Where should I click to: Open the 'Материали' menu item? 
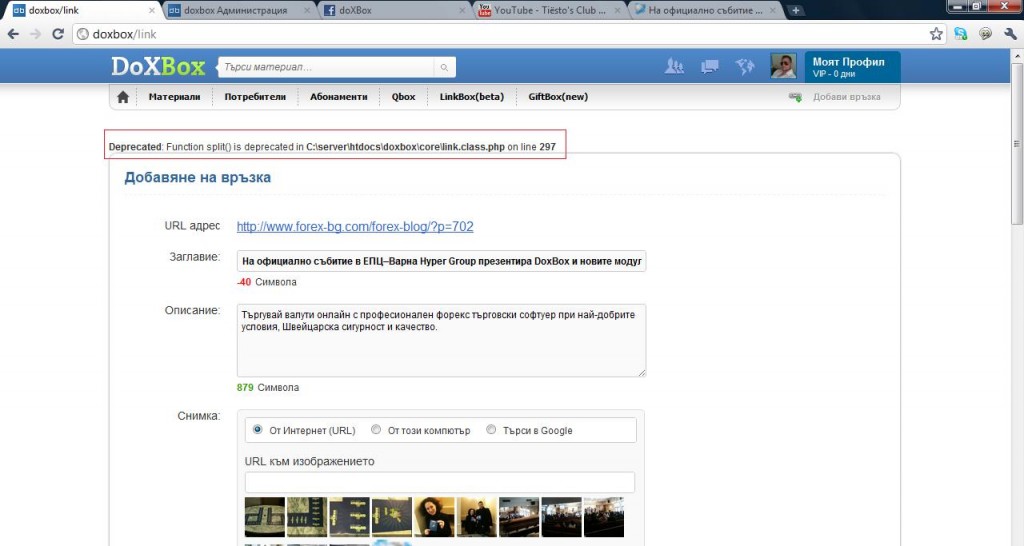(x=174, y=97)
